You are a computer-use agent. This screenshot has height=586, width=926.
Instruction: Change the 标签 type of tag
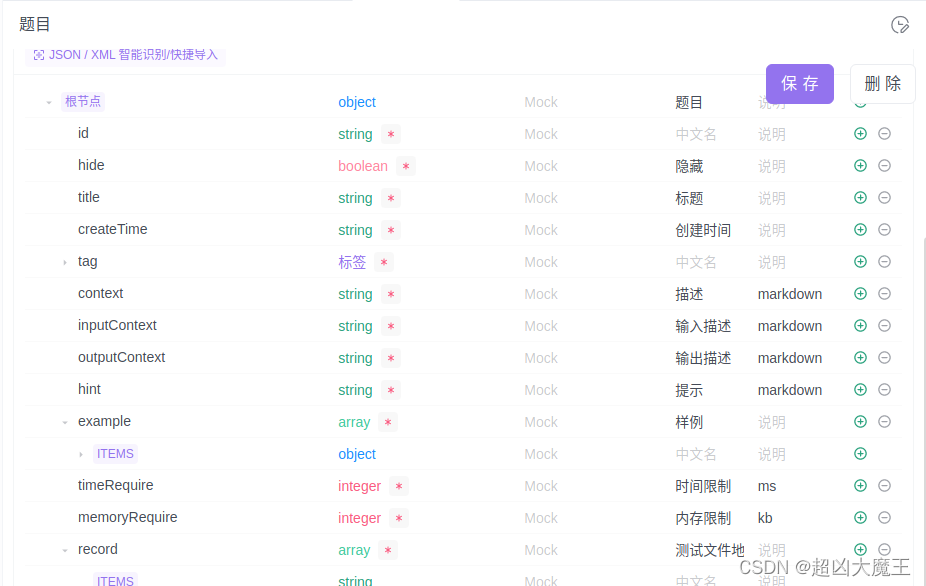[352, 262]
